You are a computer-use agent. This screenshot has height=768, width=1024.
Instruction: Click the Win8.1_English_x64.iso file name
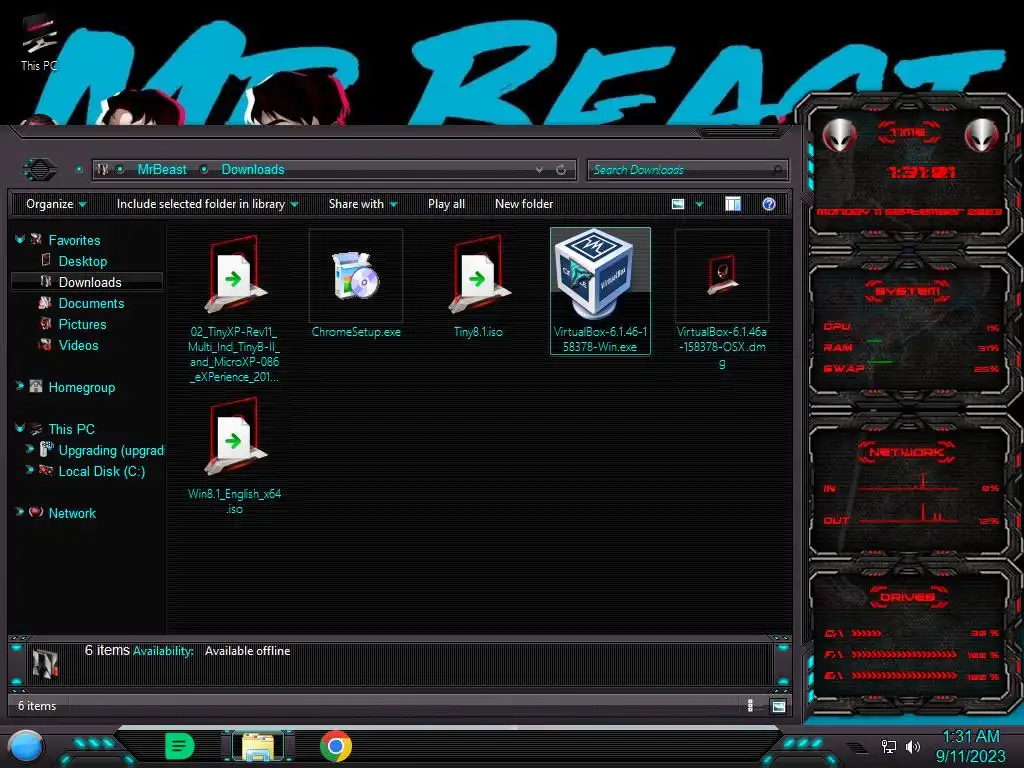tap(234, 501)
